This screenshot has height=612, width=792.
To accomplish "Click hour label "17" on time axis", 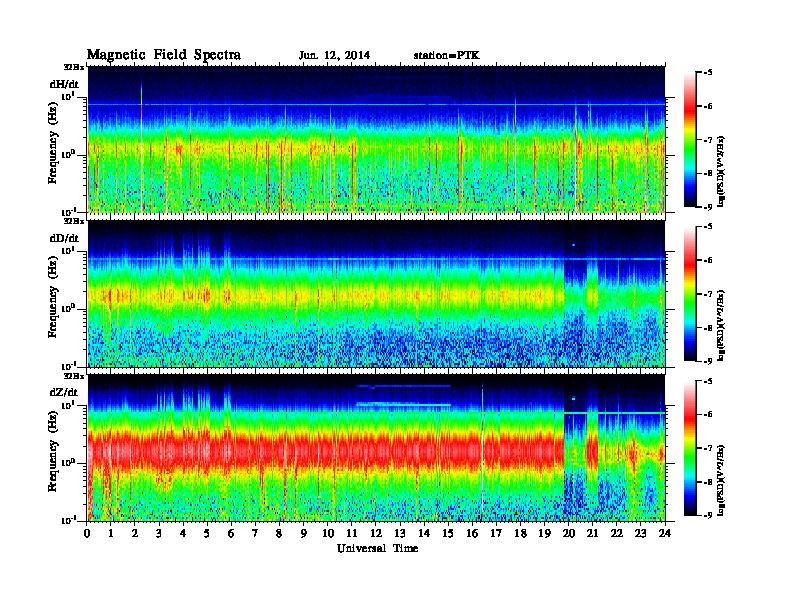I will click(x=497, y=533).
